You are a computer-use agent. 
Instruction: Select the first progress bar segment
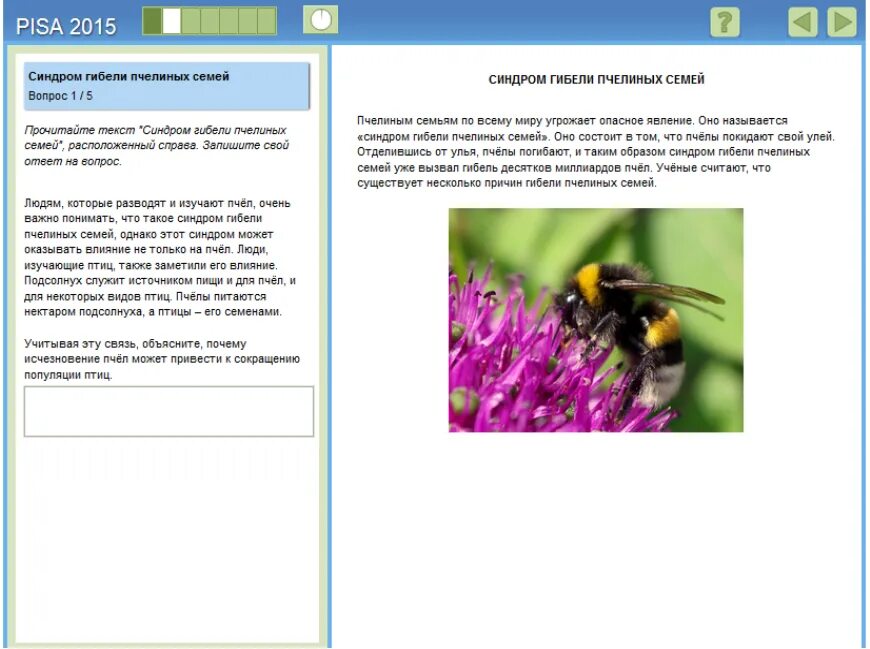pos(152,21)
